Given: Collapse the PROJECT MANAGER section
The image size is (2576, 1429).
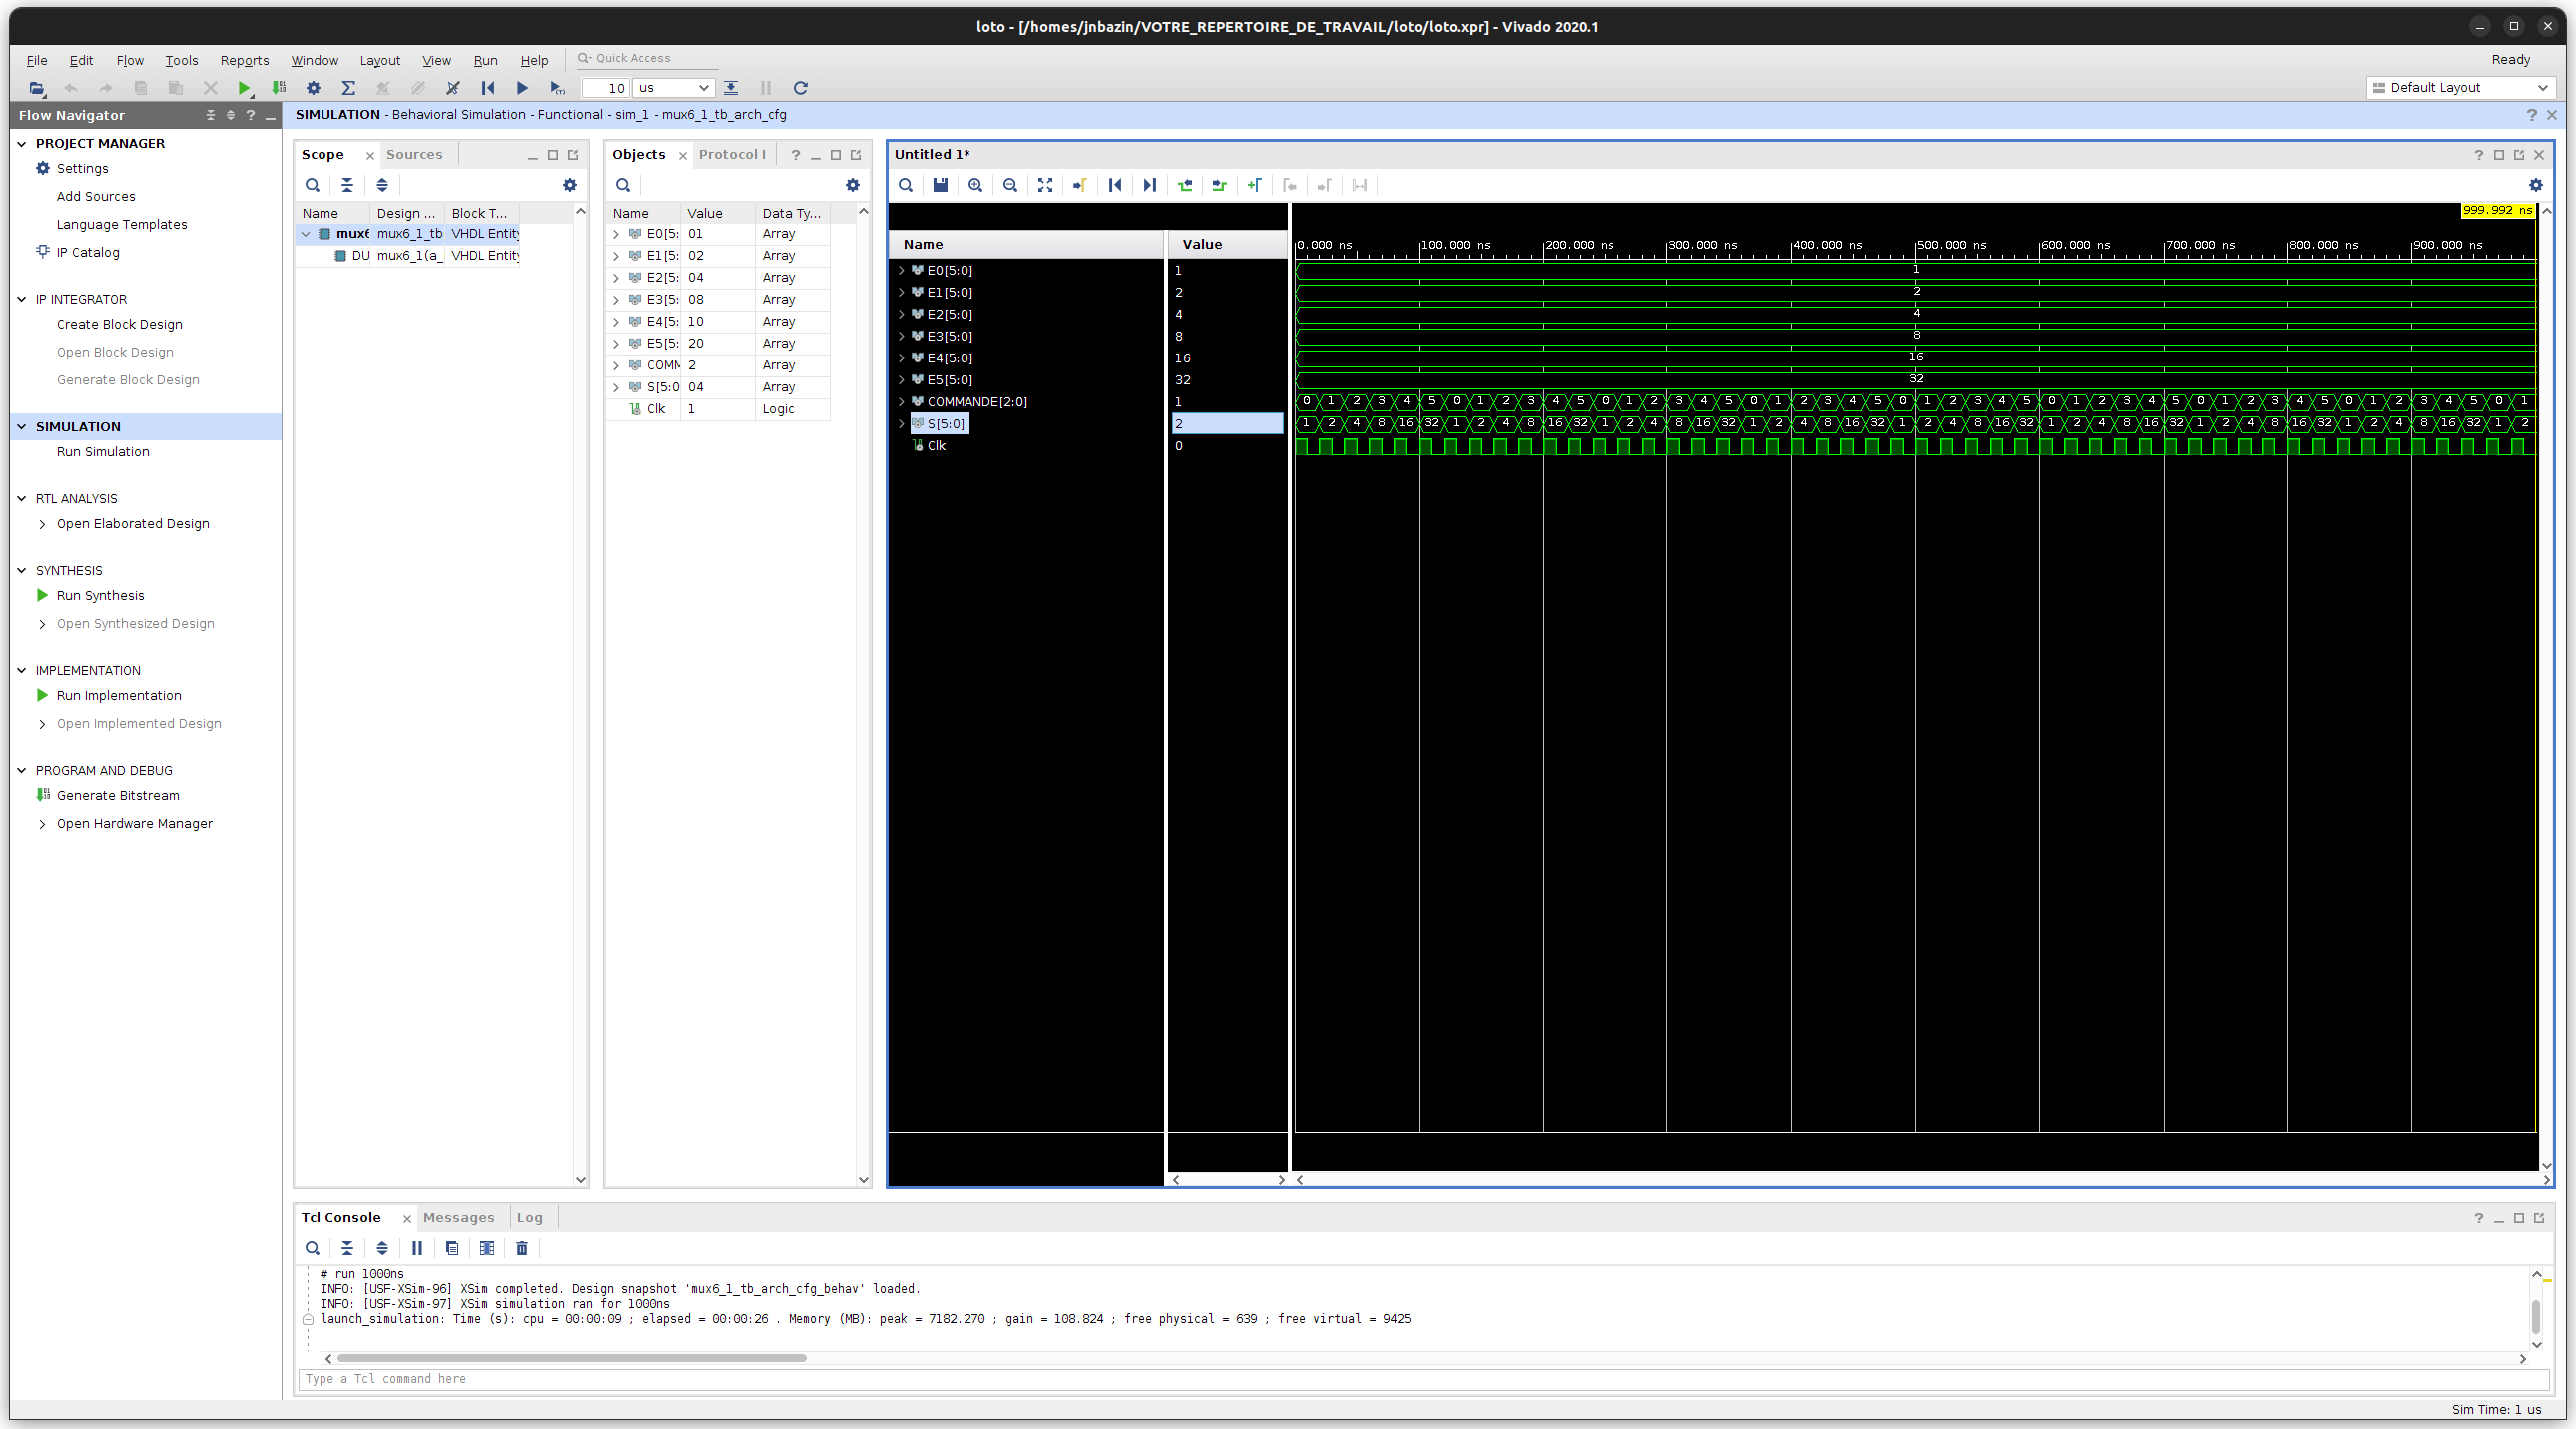Looking at the screenshot, I should pos(22,143).
